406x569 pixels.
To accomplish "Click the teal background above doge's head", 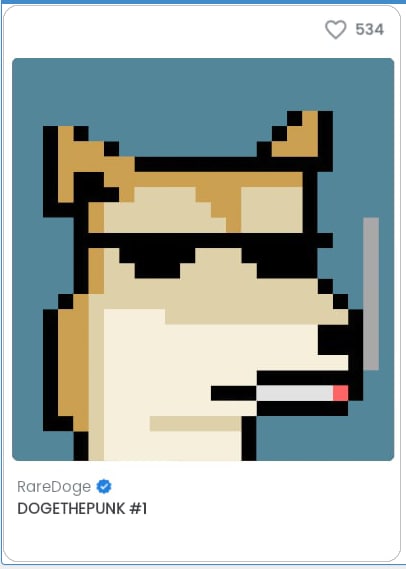I will [x=203, y=105].
